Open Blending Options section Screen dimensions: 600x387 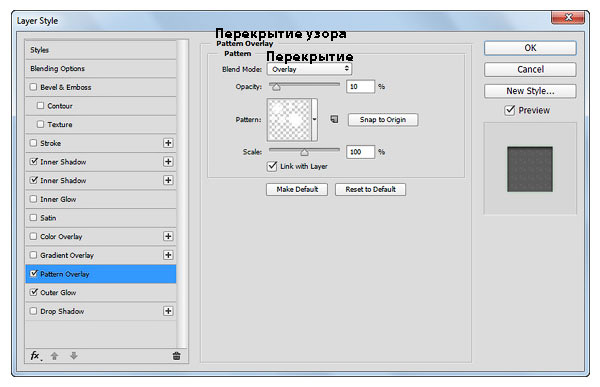pyautogui.click(x=101, y=69)
